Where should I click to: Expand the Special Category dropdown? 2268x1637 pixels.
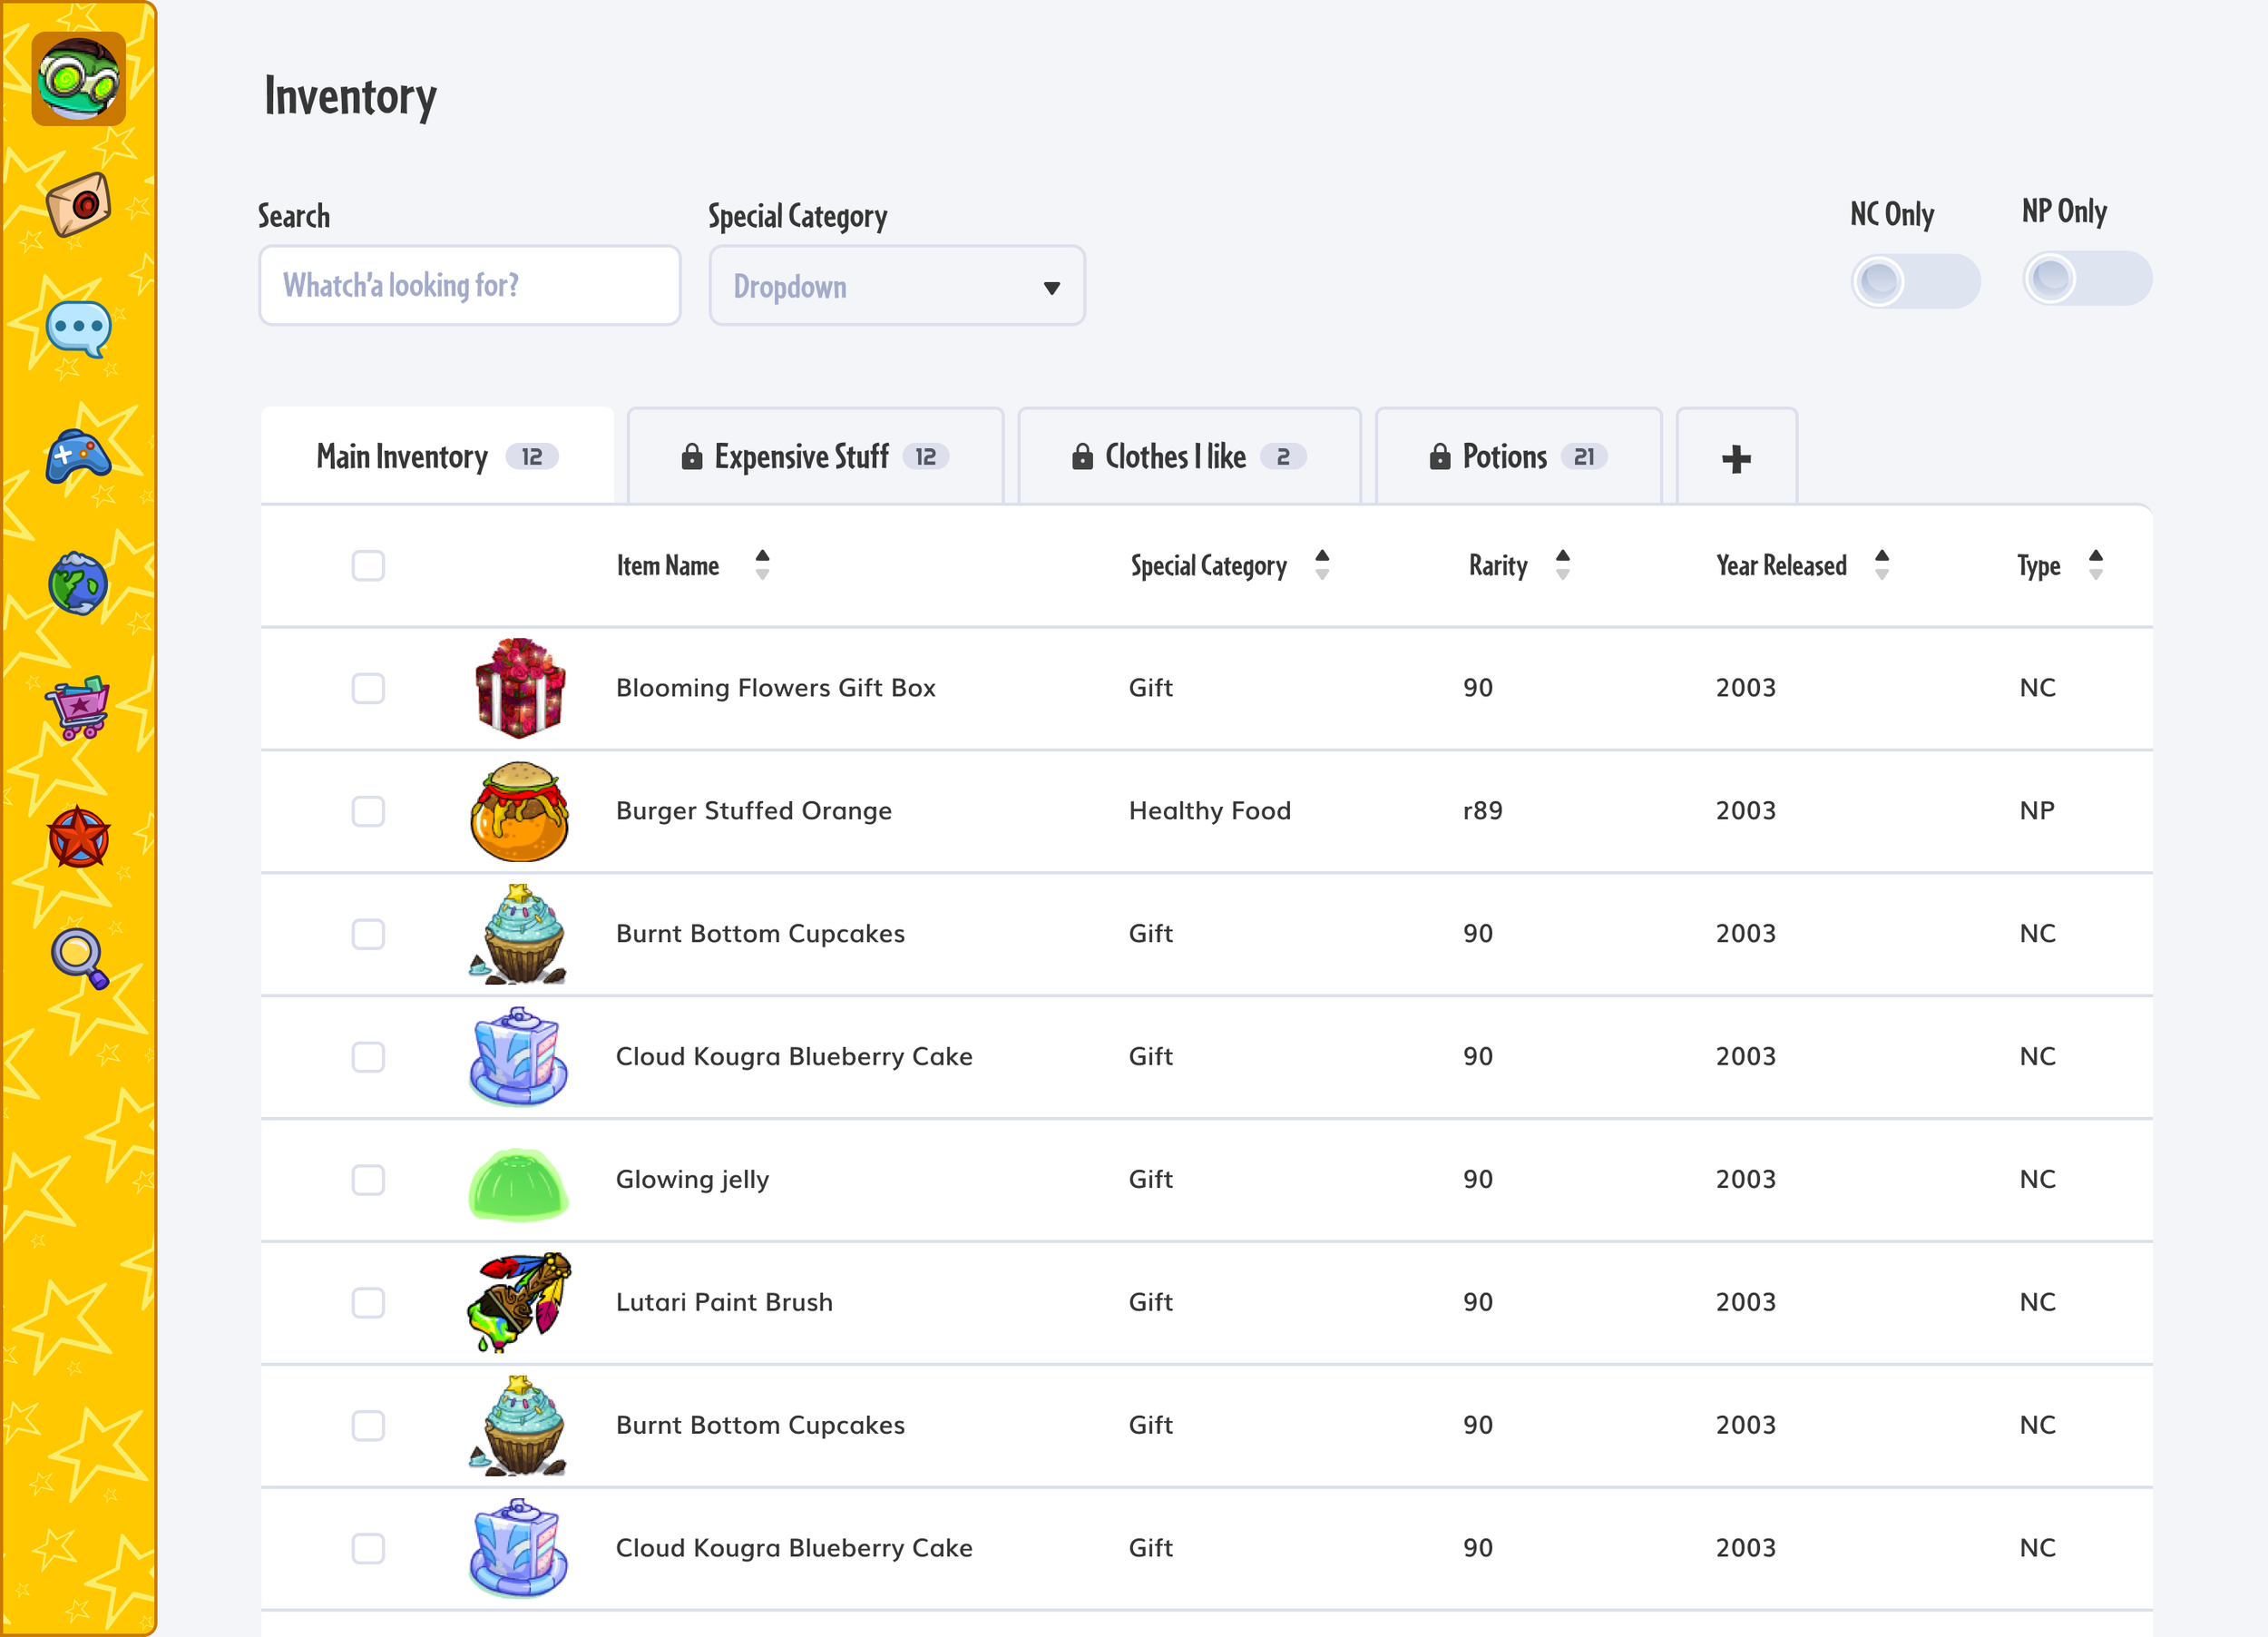(896, 287)
